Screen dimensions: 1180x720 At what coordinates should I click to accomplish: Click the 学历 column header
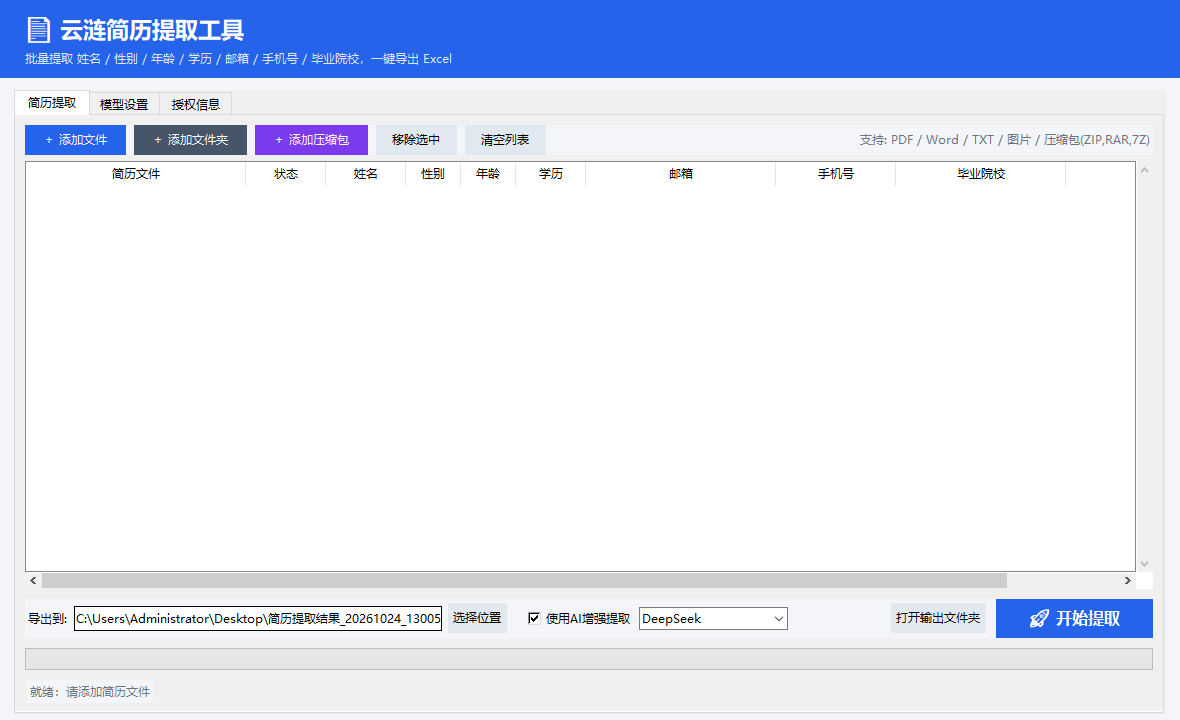tap(551, 174)
